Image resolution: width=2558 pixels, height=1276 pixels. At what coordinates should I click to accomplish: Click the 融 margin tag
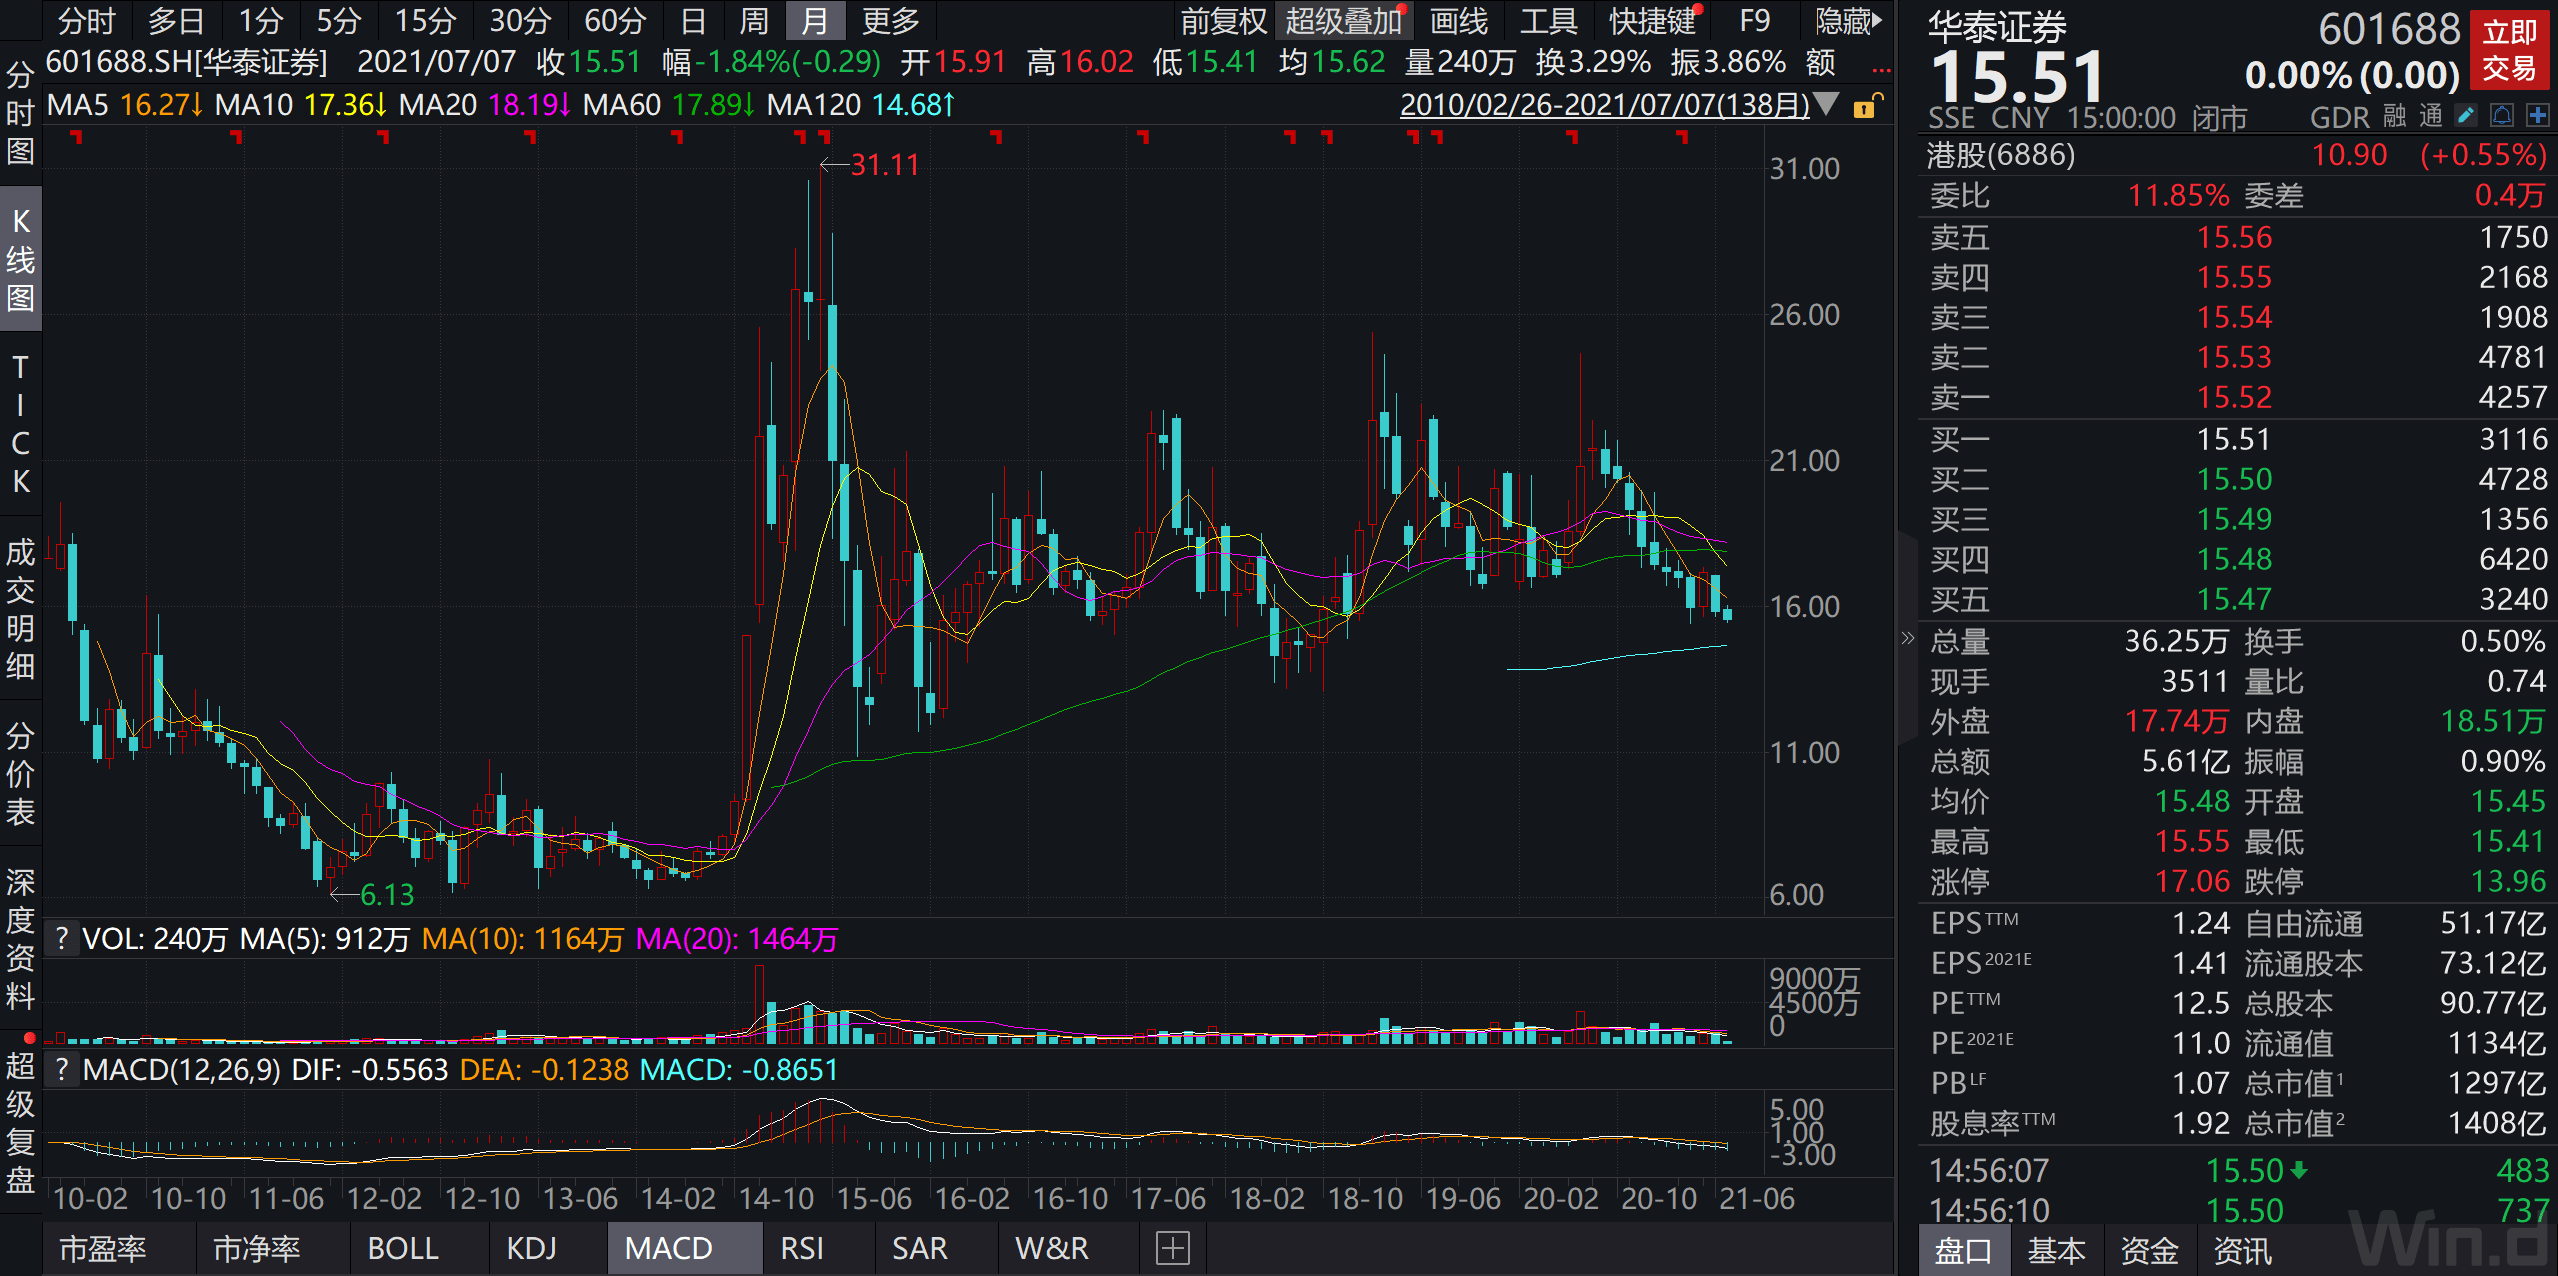2395,116
